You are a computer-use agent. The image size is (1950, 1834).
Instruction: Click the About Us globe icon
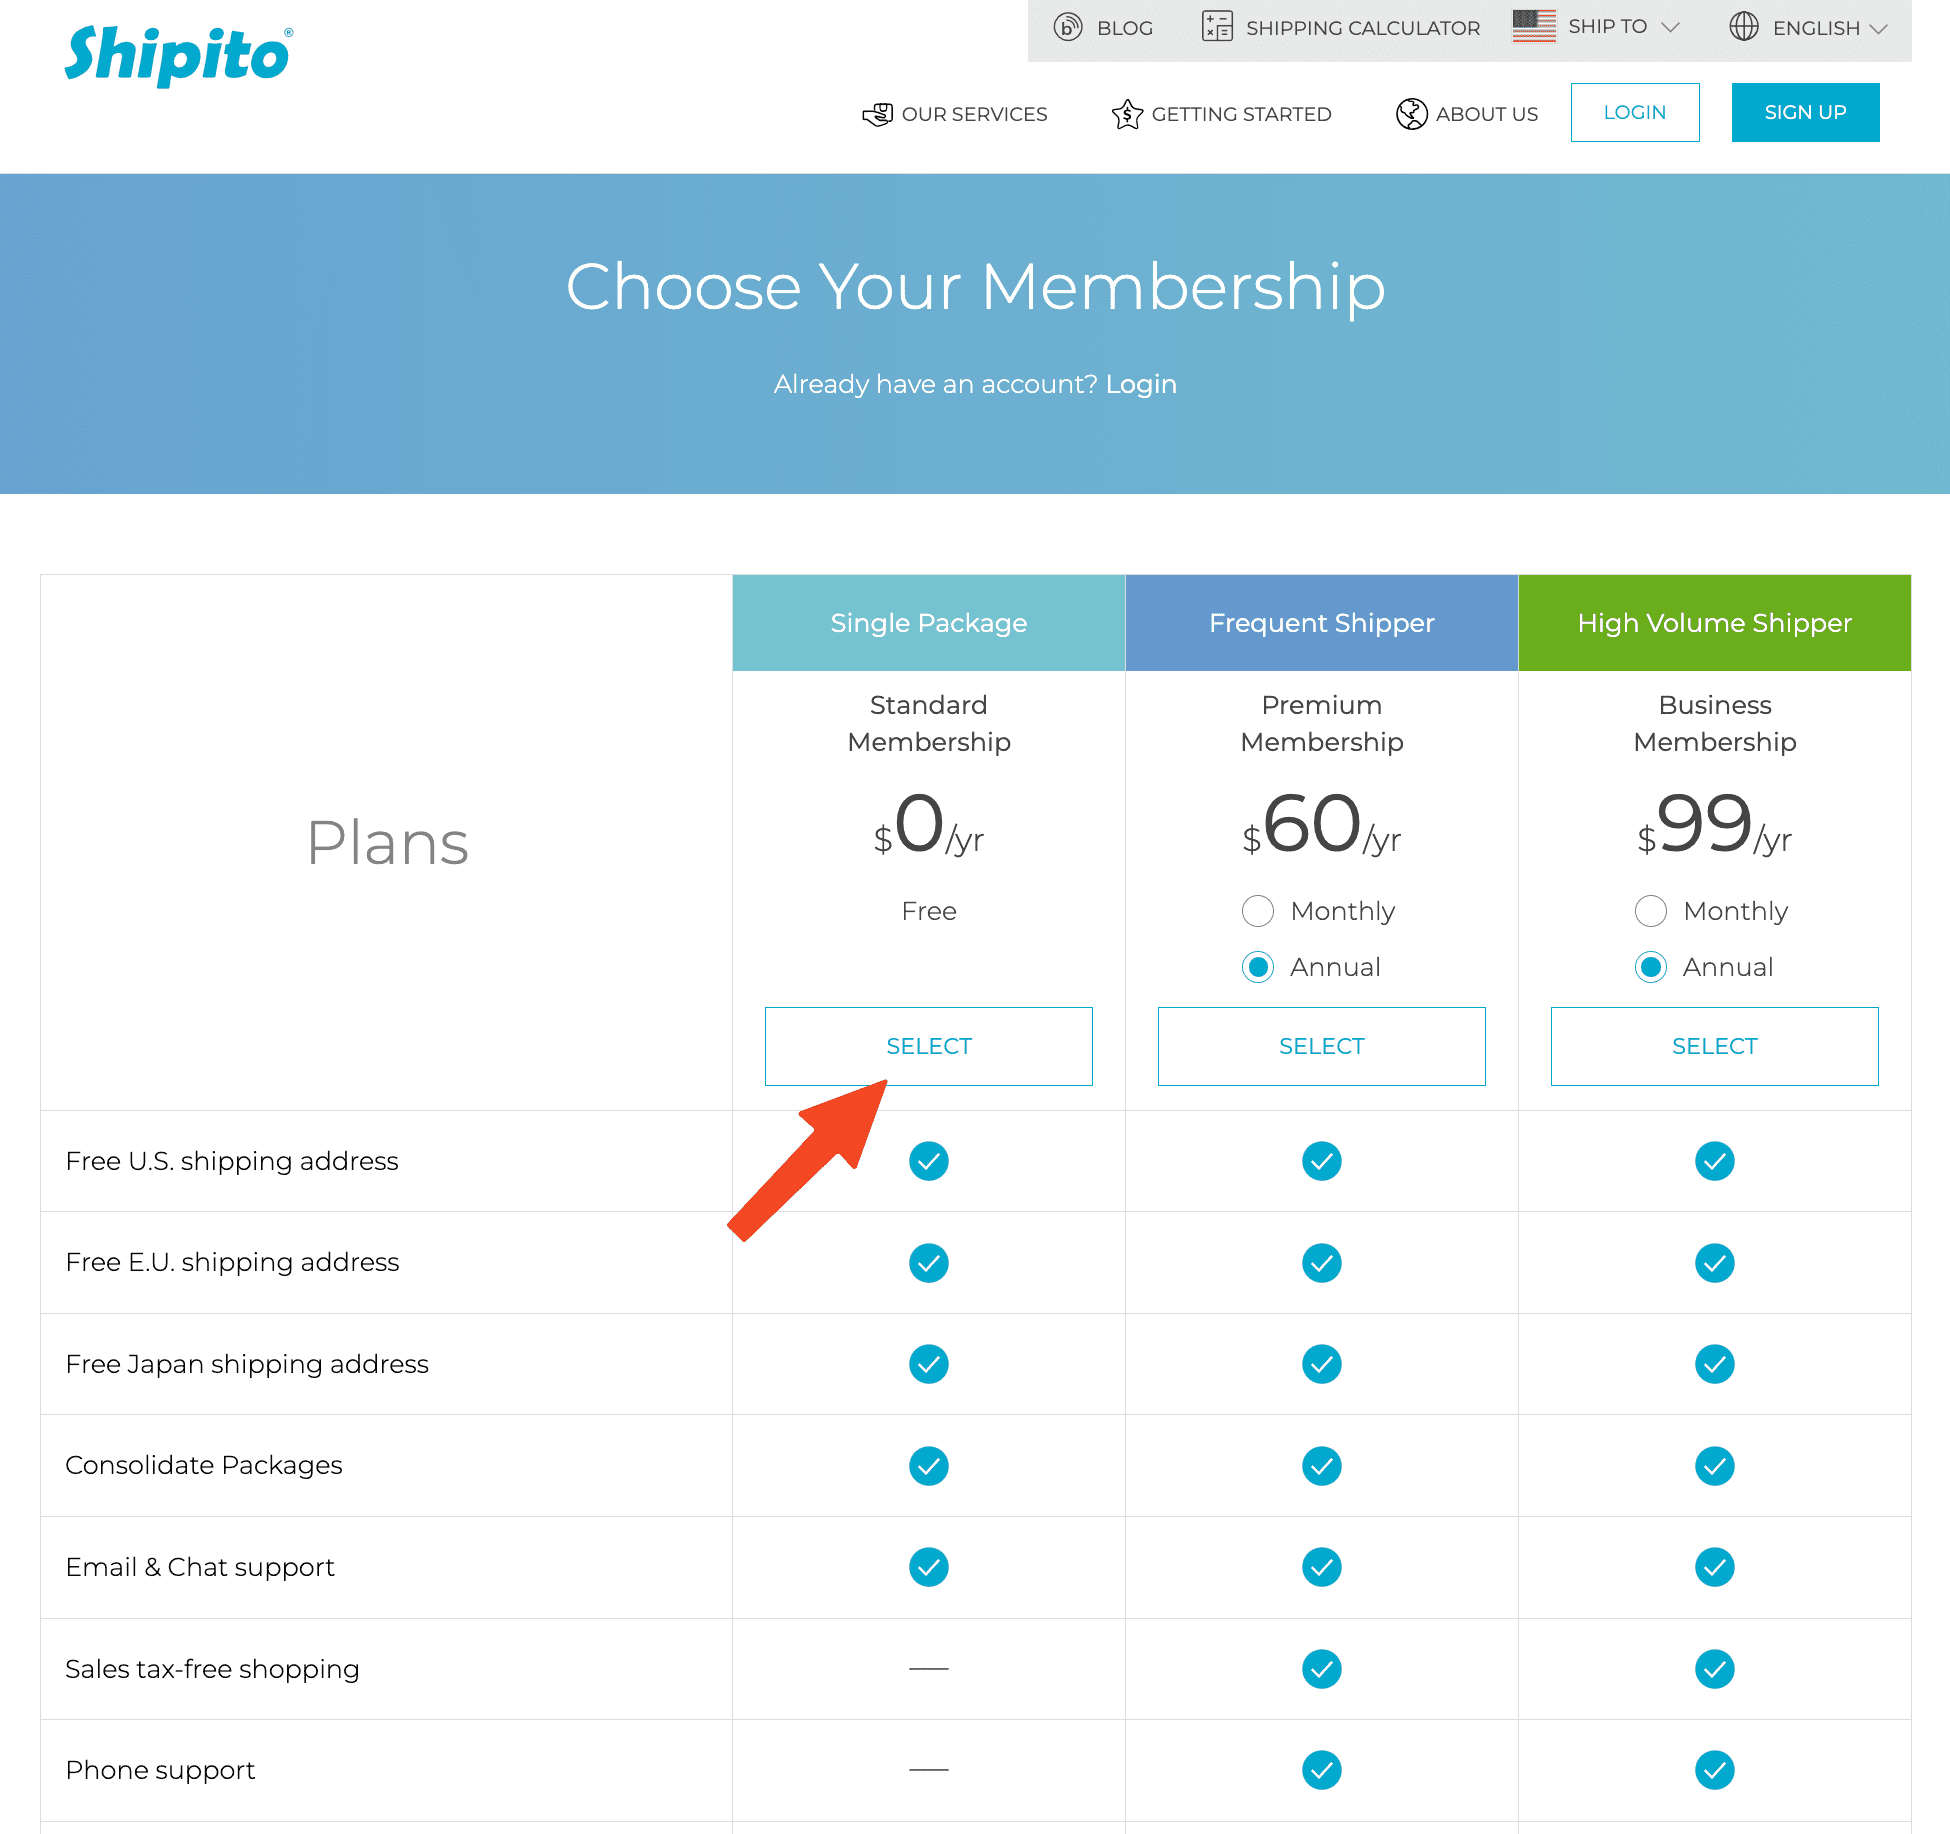[x=1411, y=114]
